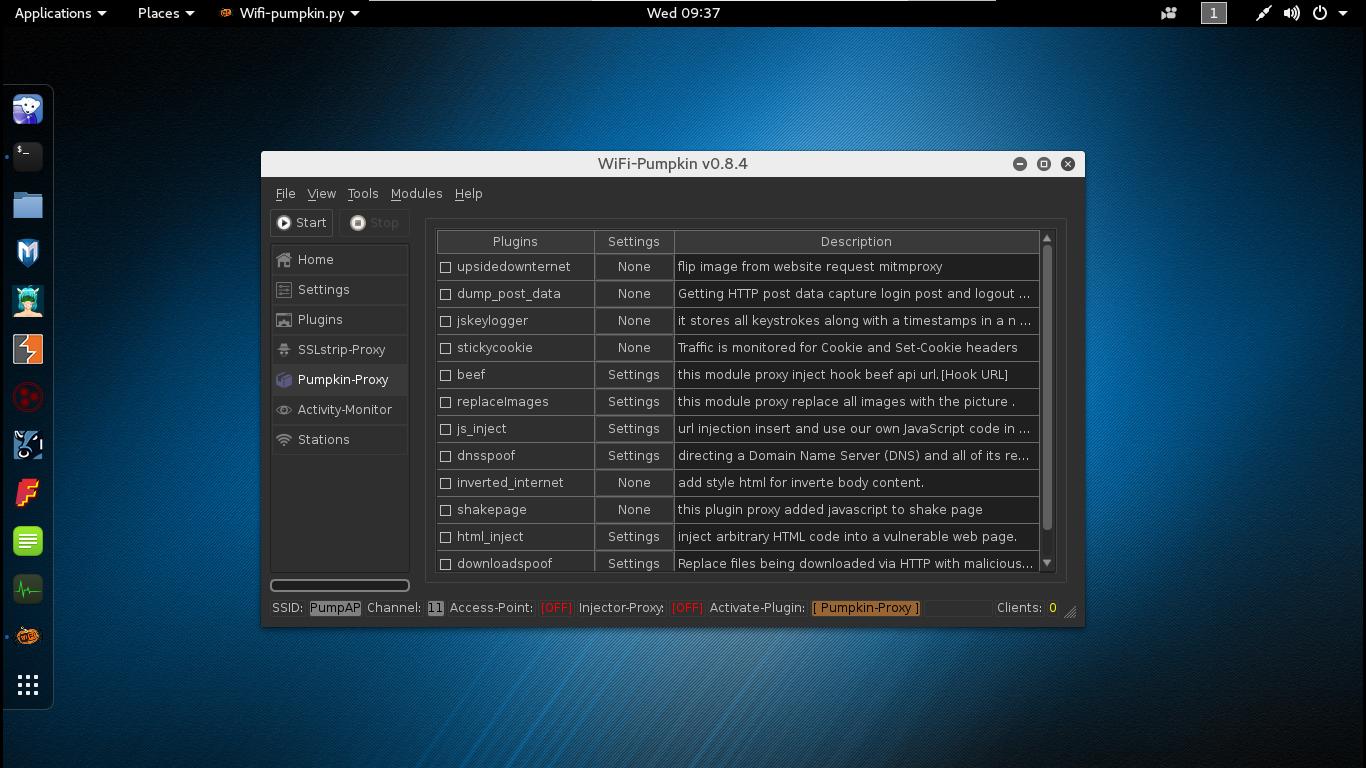This screenshot has width=1366, height=768.
Task: Open the File menu
Action: [285, 194]
